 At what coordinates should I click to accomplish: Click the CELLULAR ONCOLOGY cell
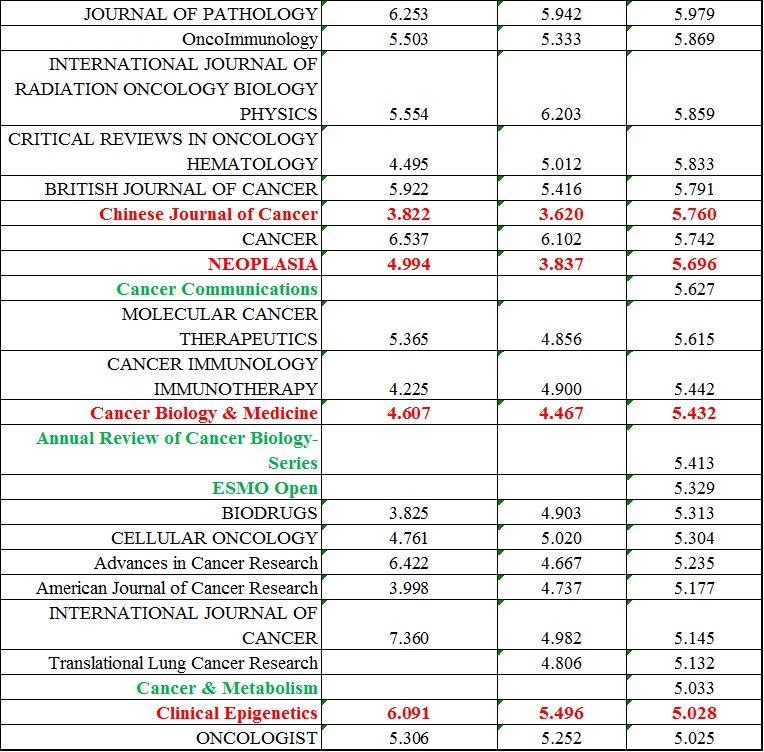161,538
